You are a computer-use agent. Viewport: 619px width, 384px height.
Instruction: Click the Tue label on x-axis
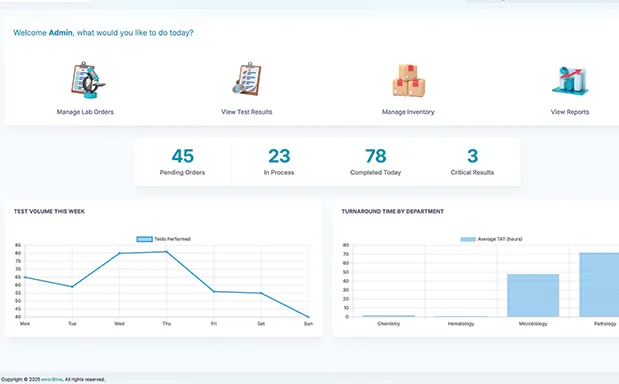[x=72, y=324]
